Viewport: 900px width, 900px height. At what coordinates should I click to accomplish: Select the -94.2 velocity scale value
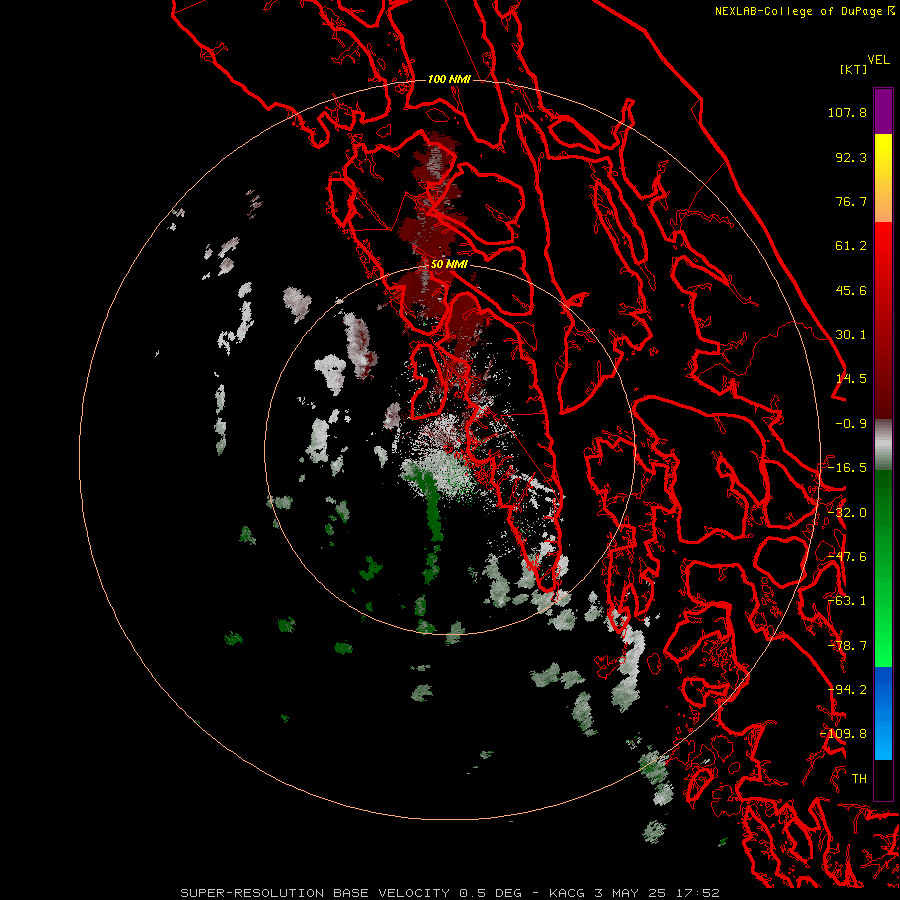pos(847,690)
